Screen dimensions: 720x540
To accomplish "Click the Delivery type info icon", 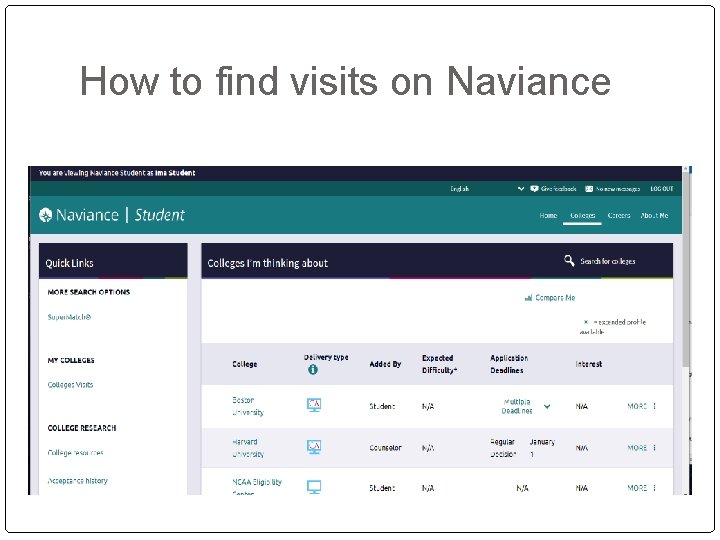I will click(313, 369).
